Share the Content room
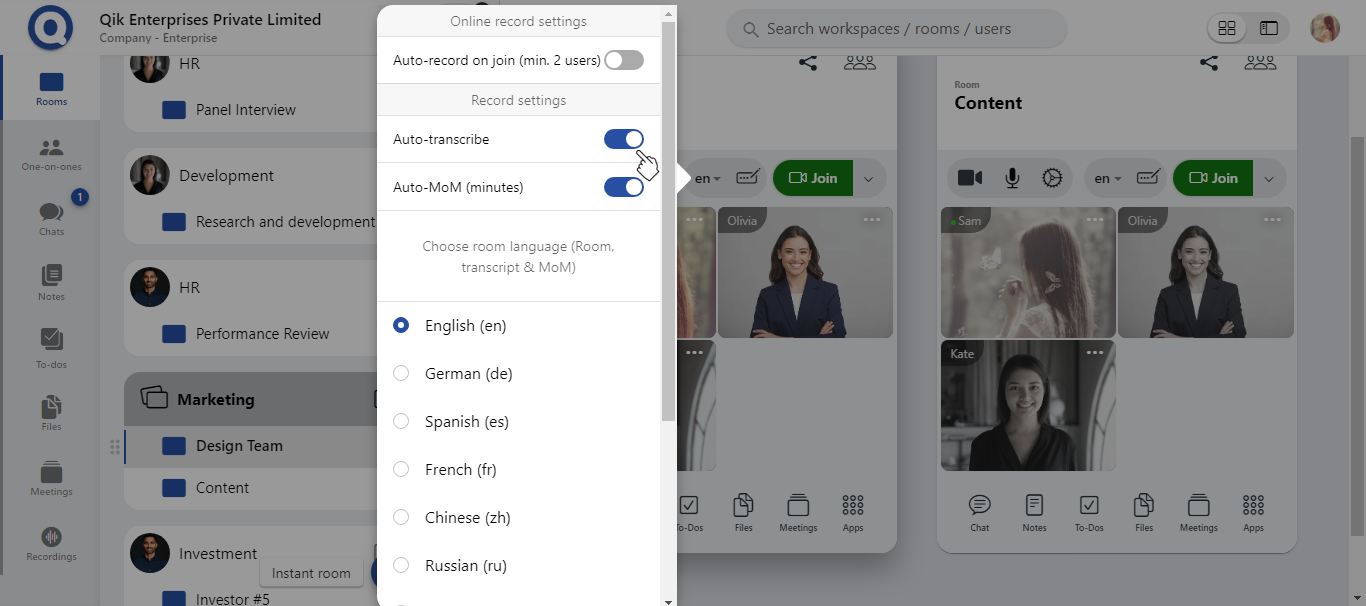This screenshot has width=1366, height=606. (x=1208, y=61)
